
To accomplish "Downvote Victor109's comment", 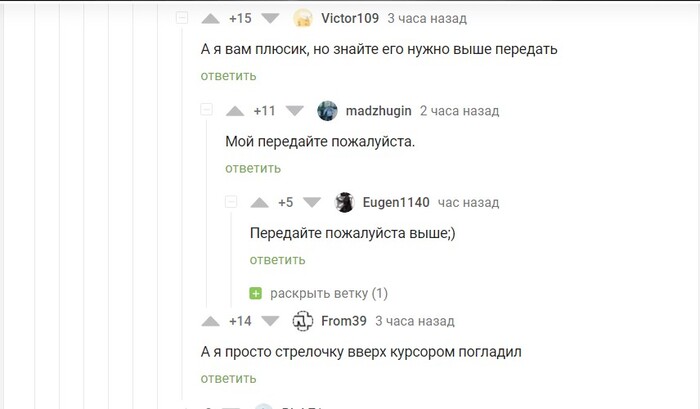I will [x=271, y=19].
